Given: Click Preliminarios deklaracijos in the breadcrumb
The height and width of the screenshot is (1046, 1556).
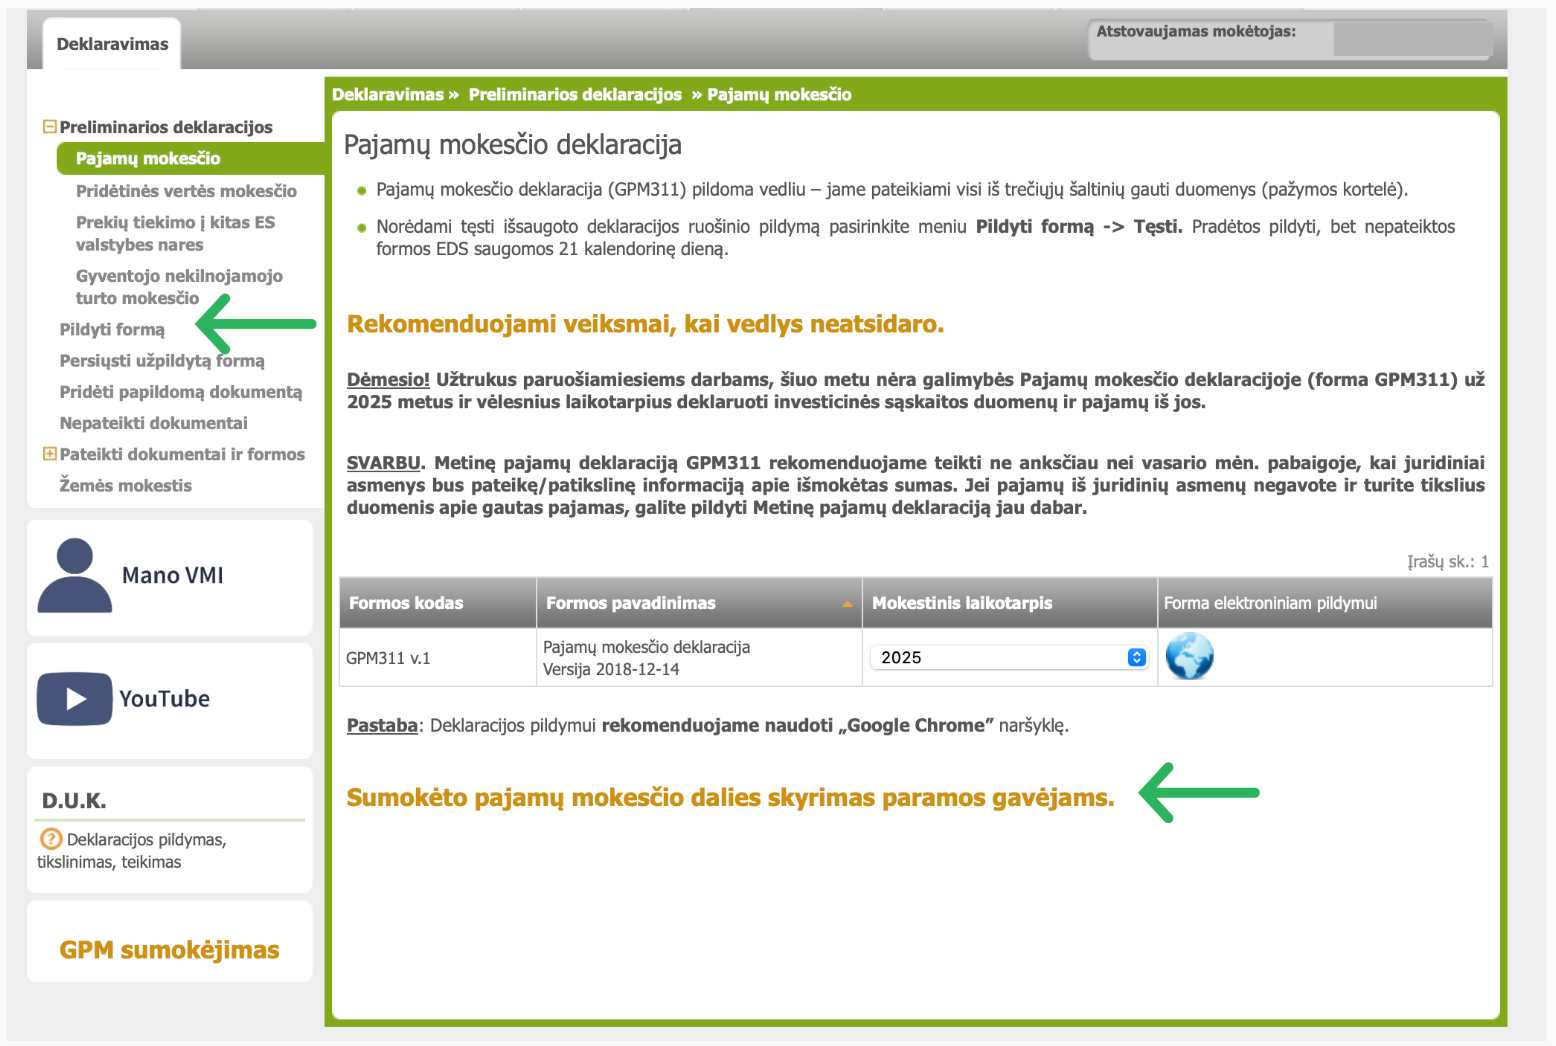Looking at the screenshot, I should 575,95.
